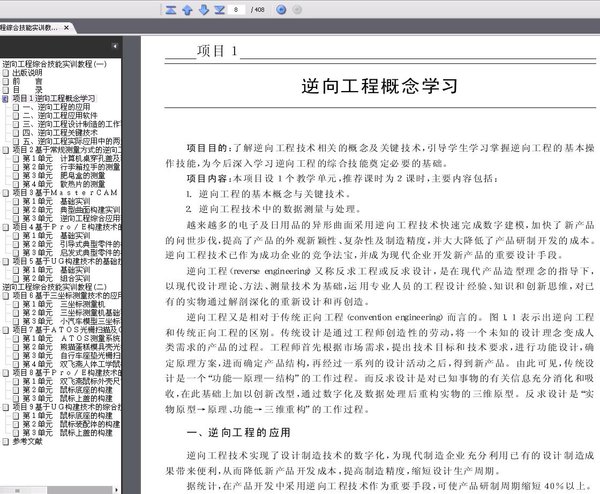The width and height of the screenshot is (600, 494).
Task: Open bookmark 第3单元 肥皂盒的测量
Action: point(64,175)
